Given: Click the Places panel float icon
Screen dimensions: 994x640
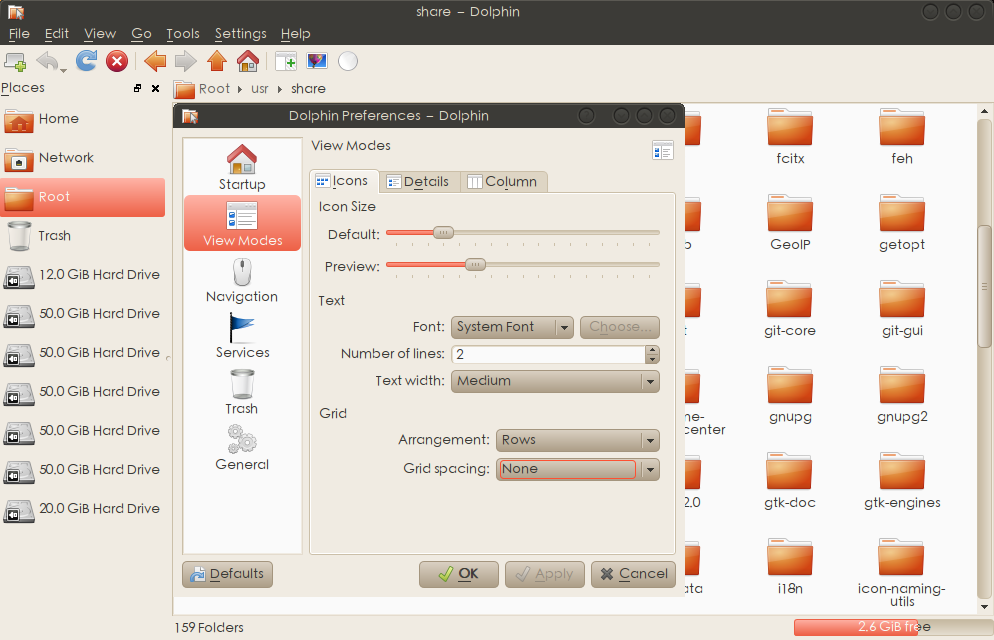Looking at the screenshot, I should [138, 89].
